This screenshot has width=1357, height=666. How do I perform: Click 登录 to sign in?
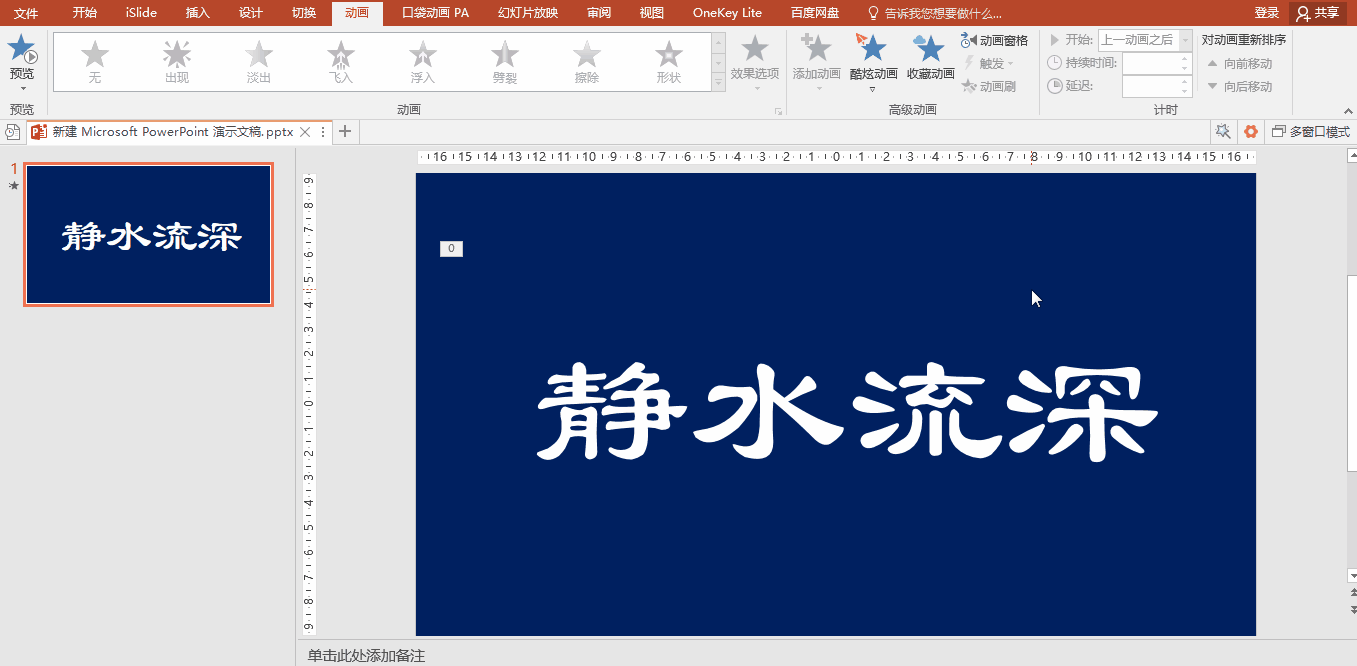click(1266, 13)
